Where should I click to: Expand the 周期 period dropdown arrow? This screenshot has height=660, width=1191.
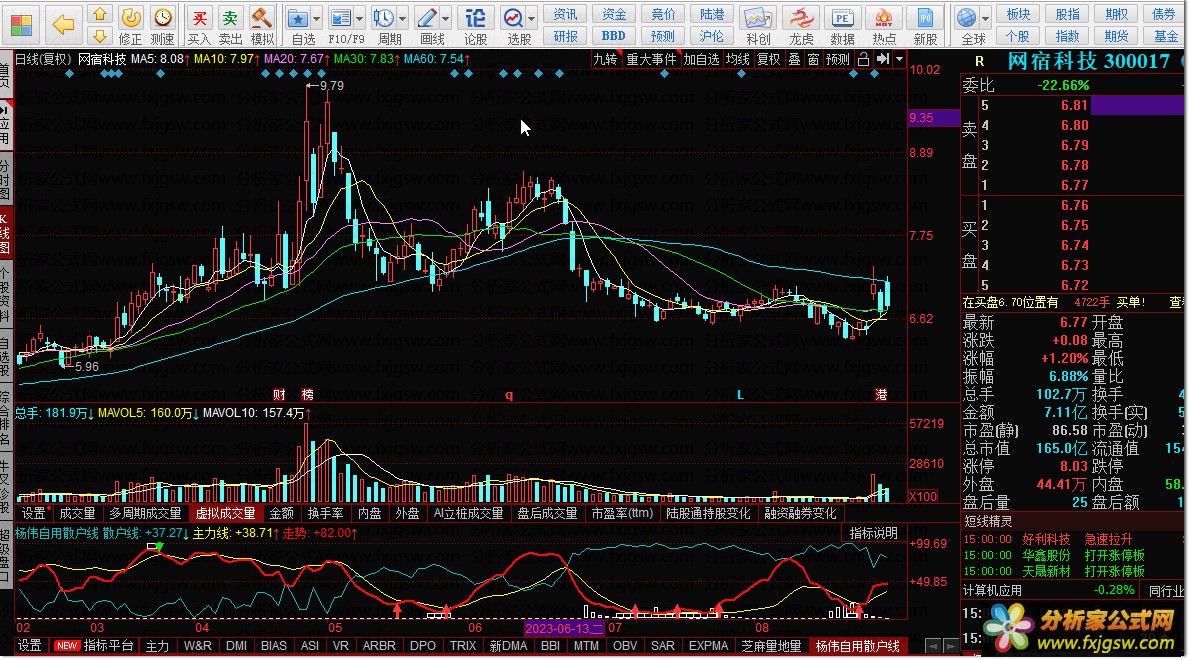403,18
